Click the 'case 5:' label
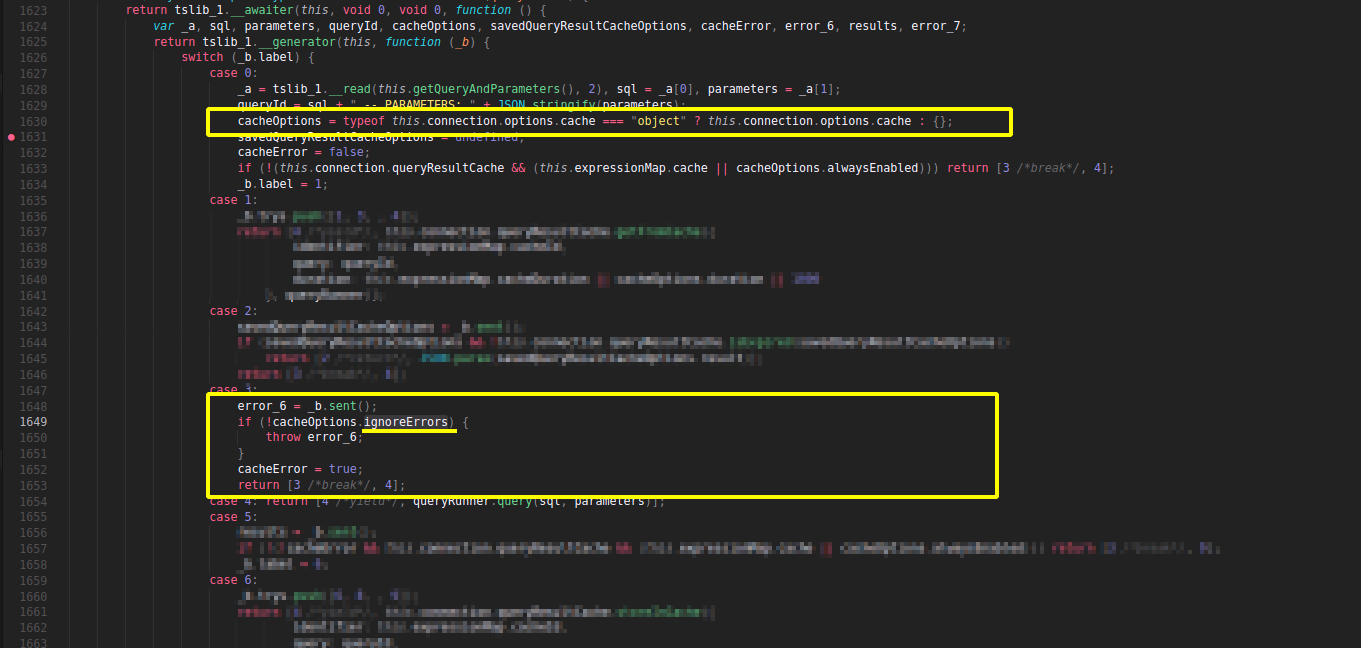Image resolution: width=1361 pixels, height=648 pixels. [x=233, y=517]
